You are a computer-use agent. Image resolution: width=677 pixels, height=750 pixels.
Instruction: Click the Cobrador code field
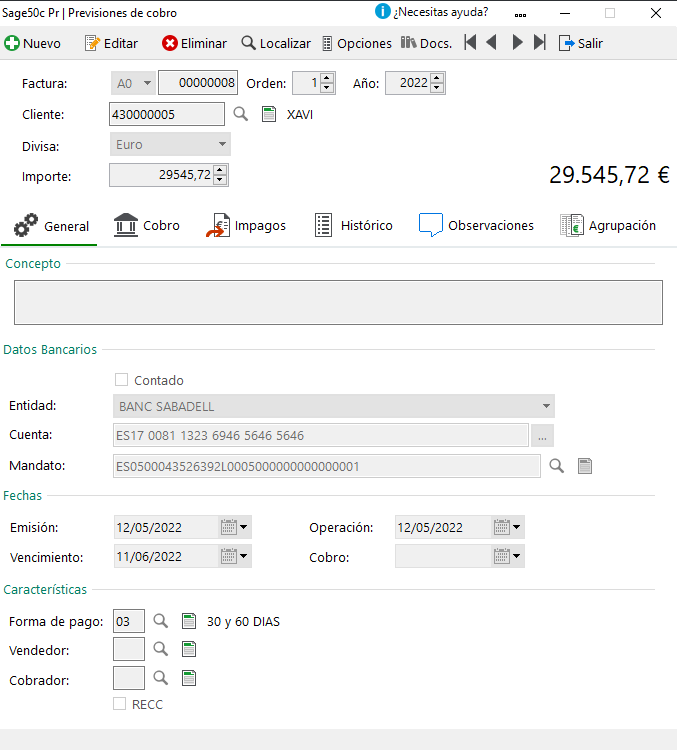129,678
